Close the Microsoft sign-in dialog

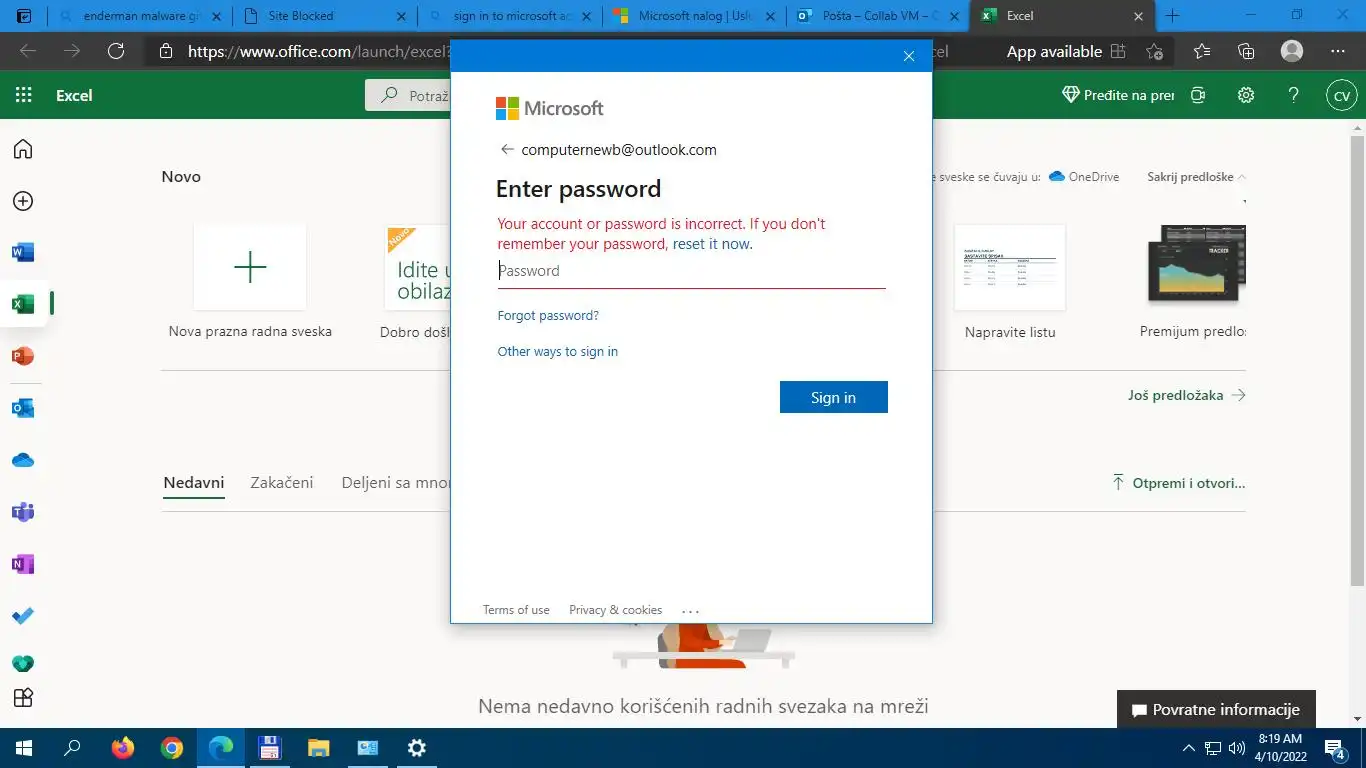click(x=908, y=56)
